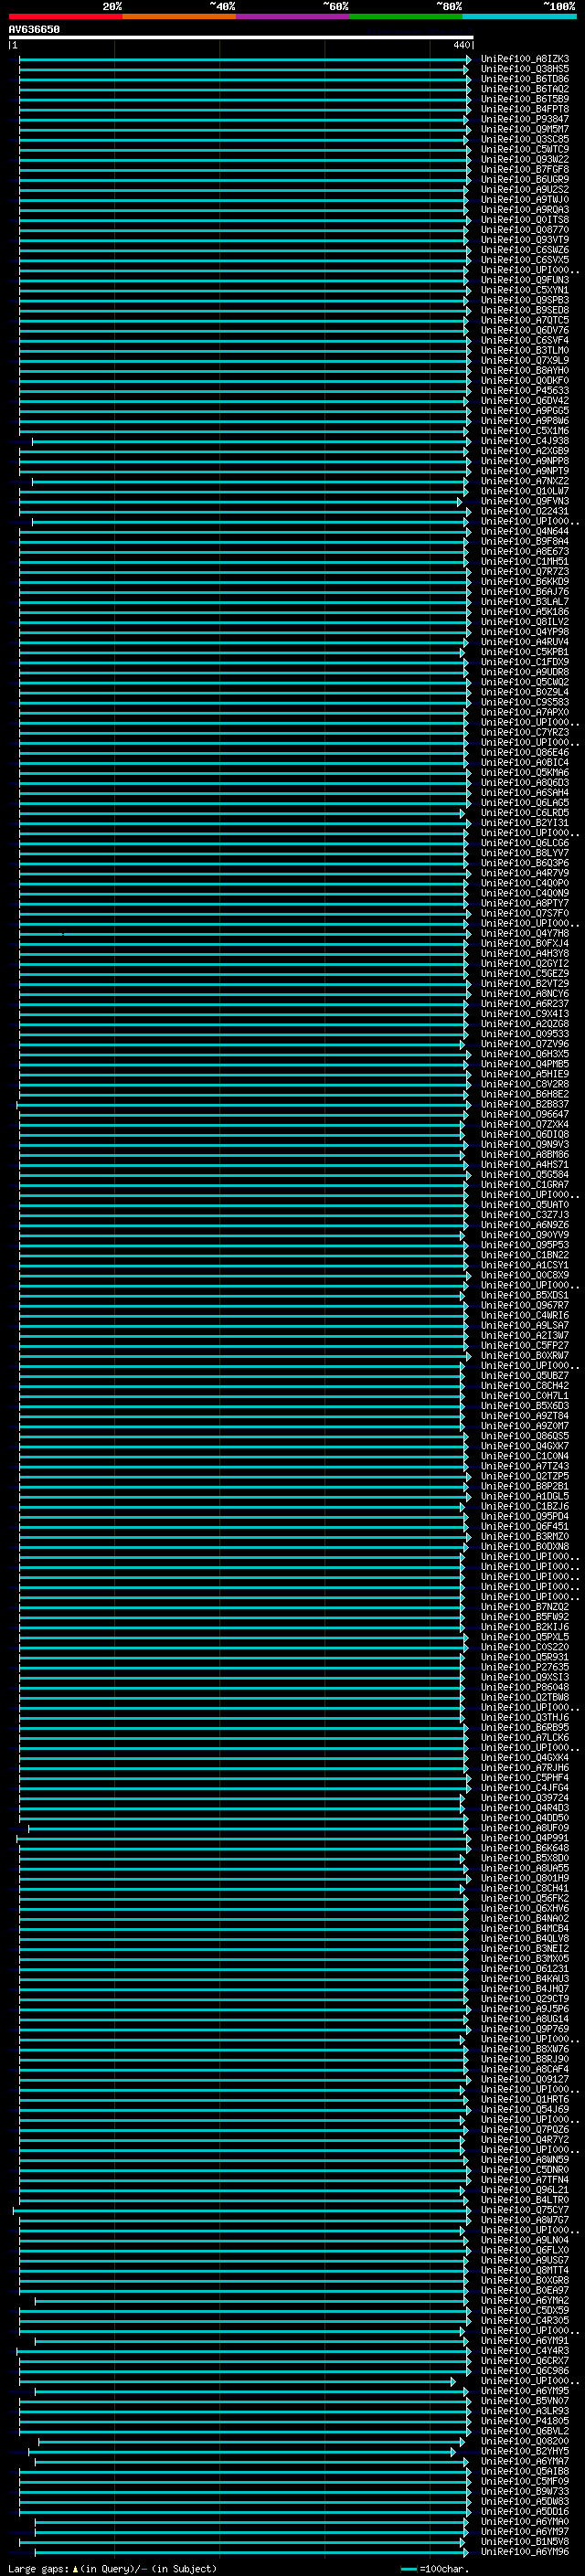Screen dimensions: 585x2576
Task: Select the UniRef100_C4J938 label
Action: coord(524,441)
